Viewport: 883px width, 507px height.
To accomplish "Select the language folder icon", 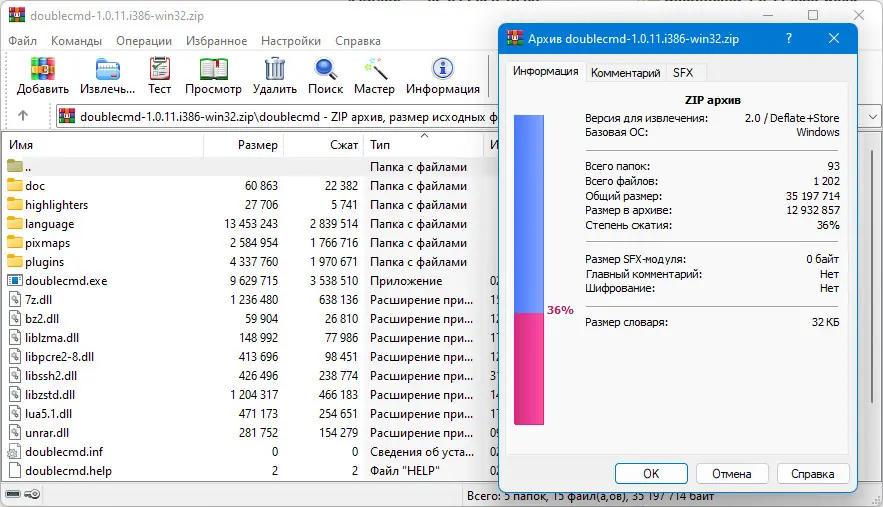I will 15,223.
